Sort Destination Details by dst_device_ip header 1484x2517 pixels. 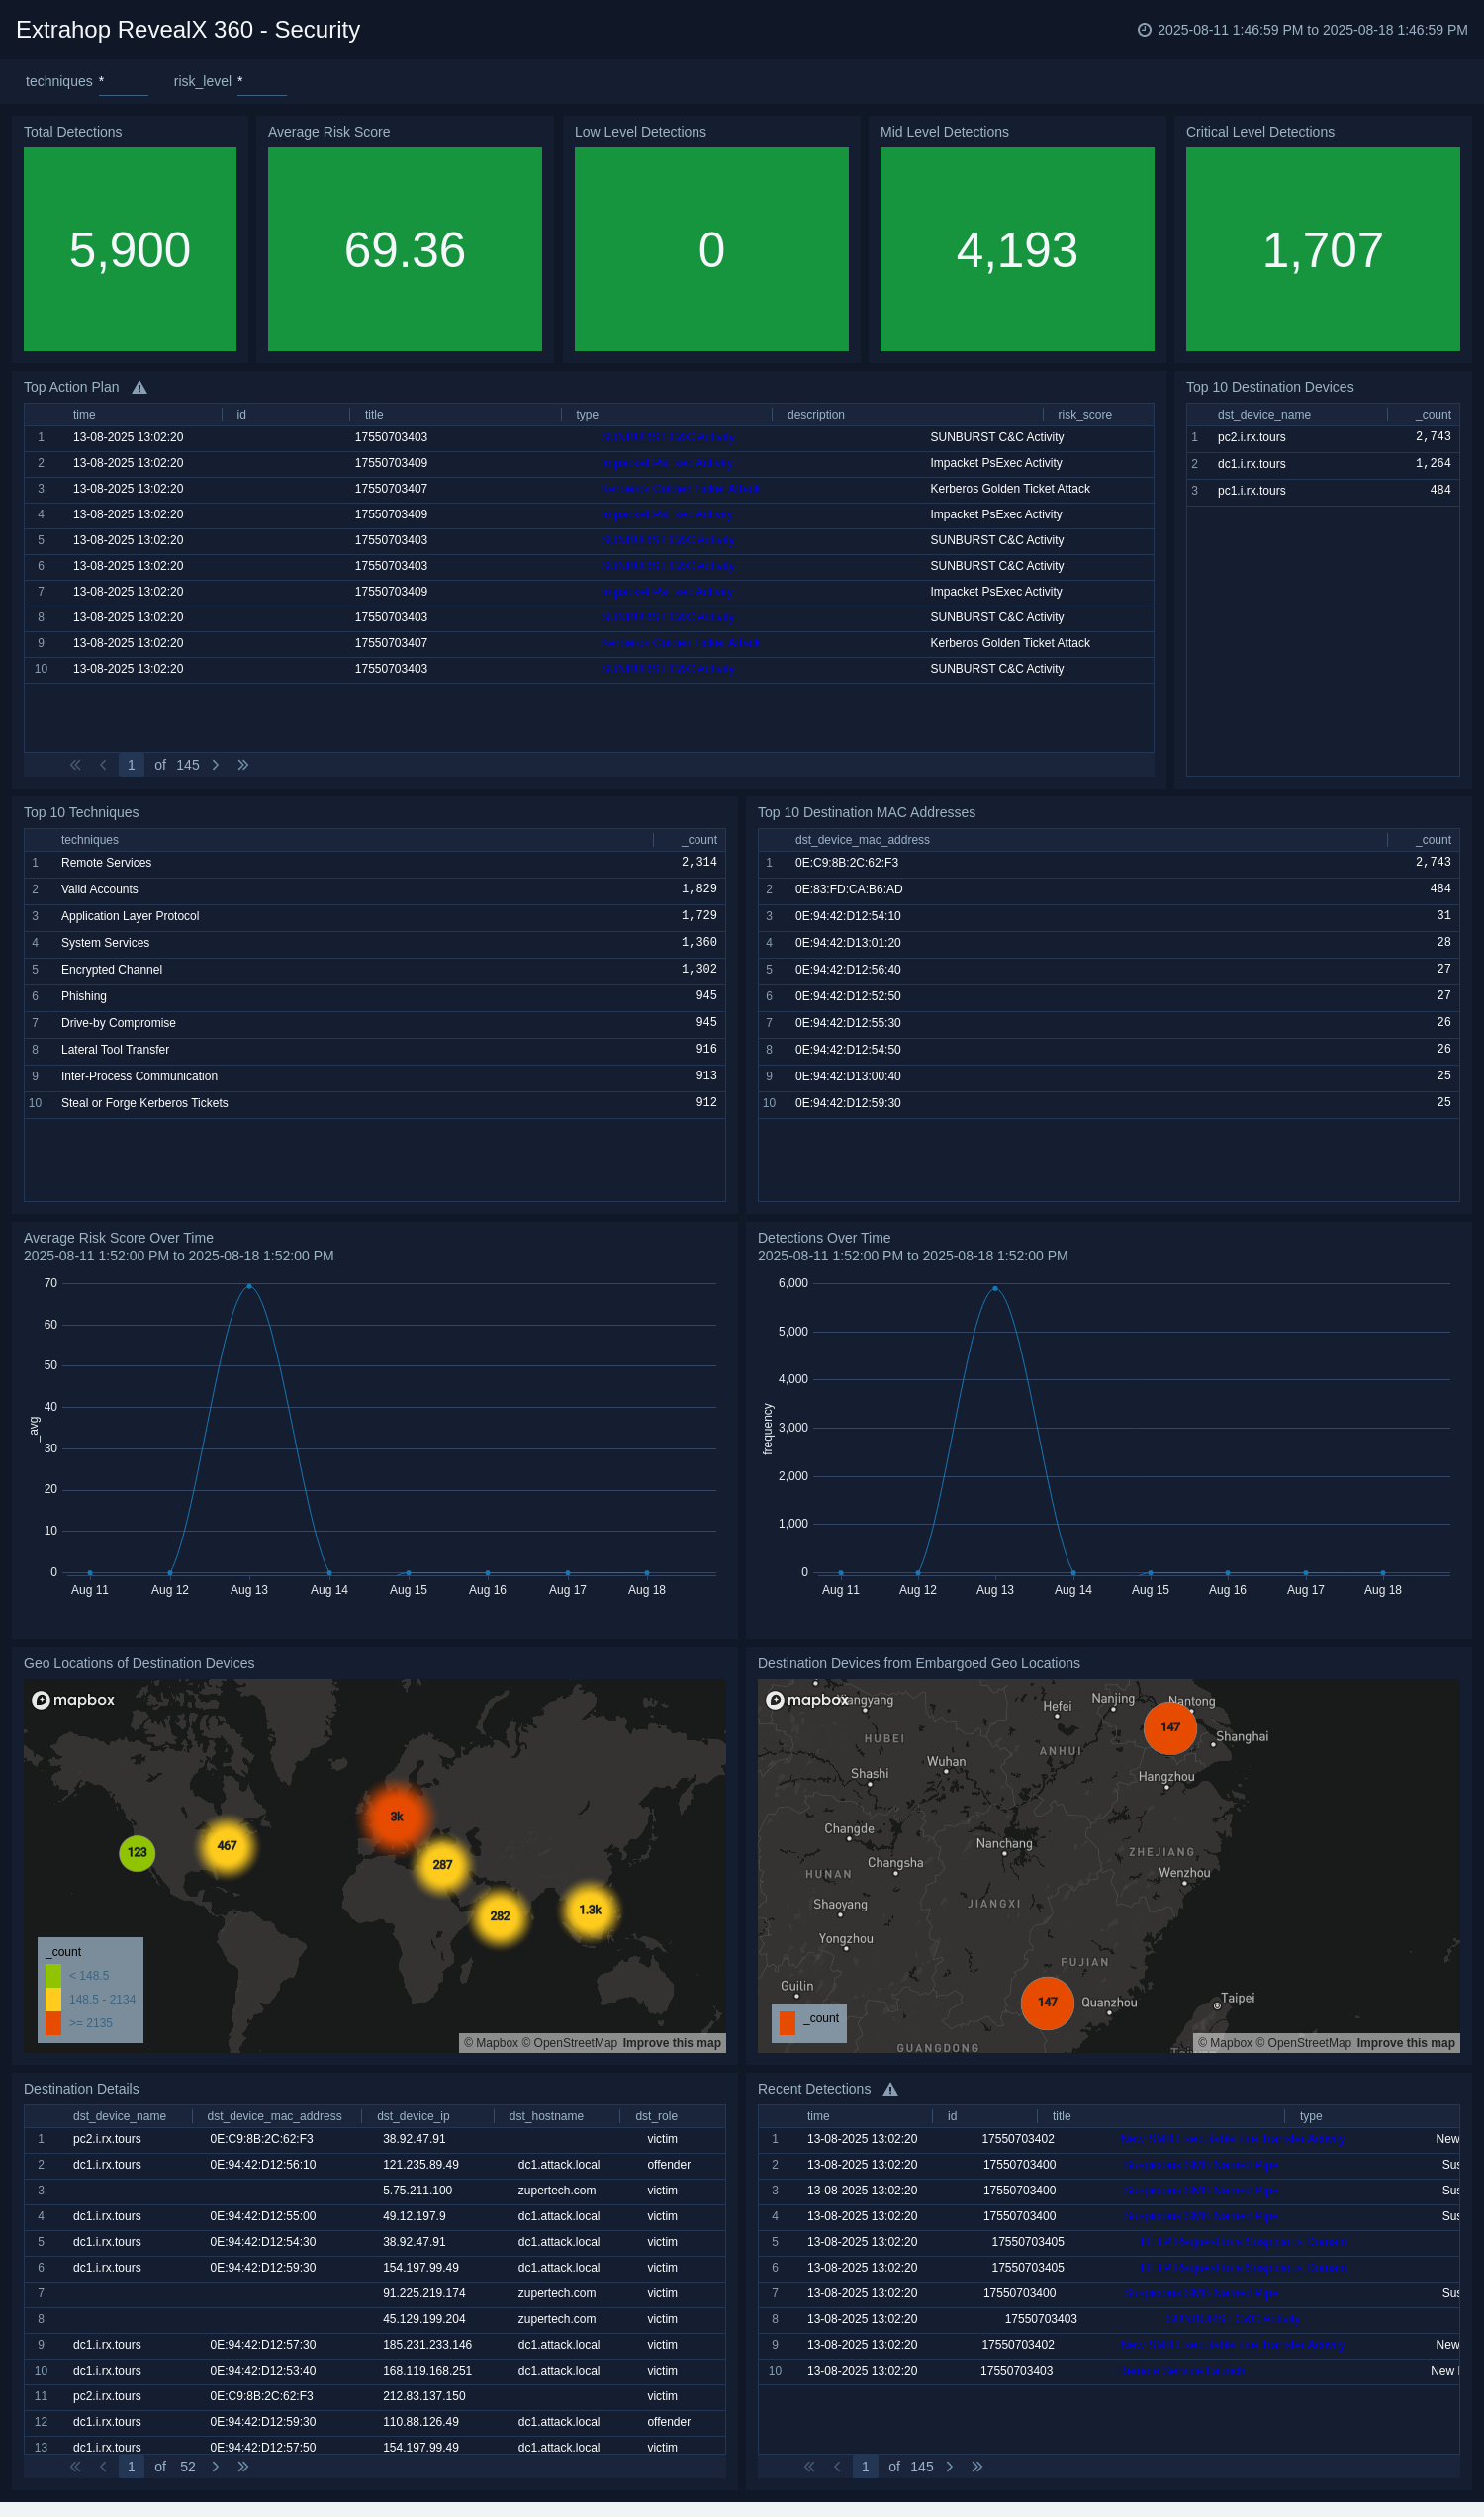[413, 2116]
